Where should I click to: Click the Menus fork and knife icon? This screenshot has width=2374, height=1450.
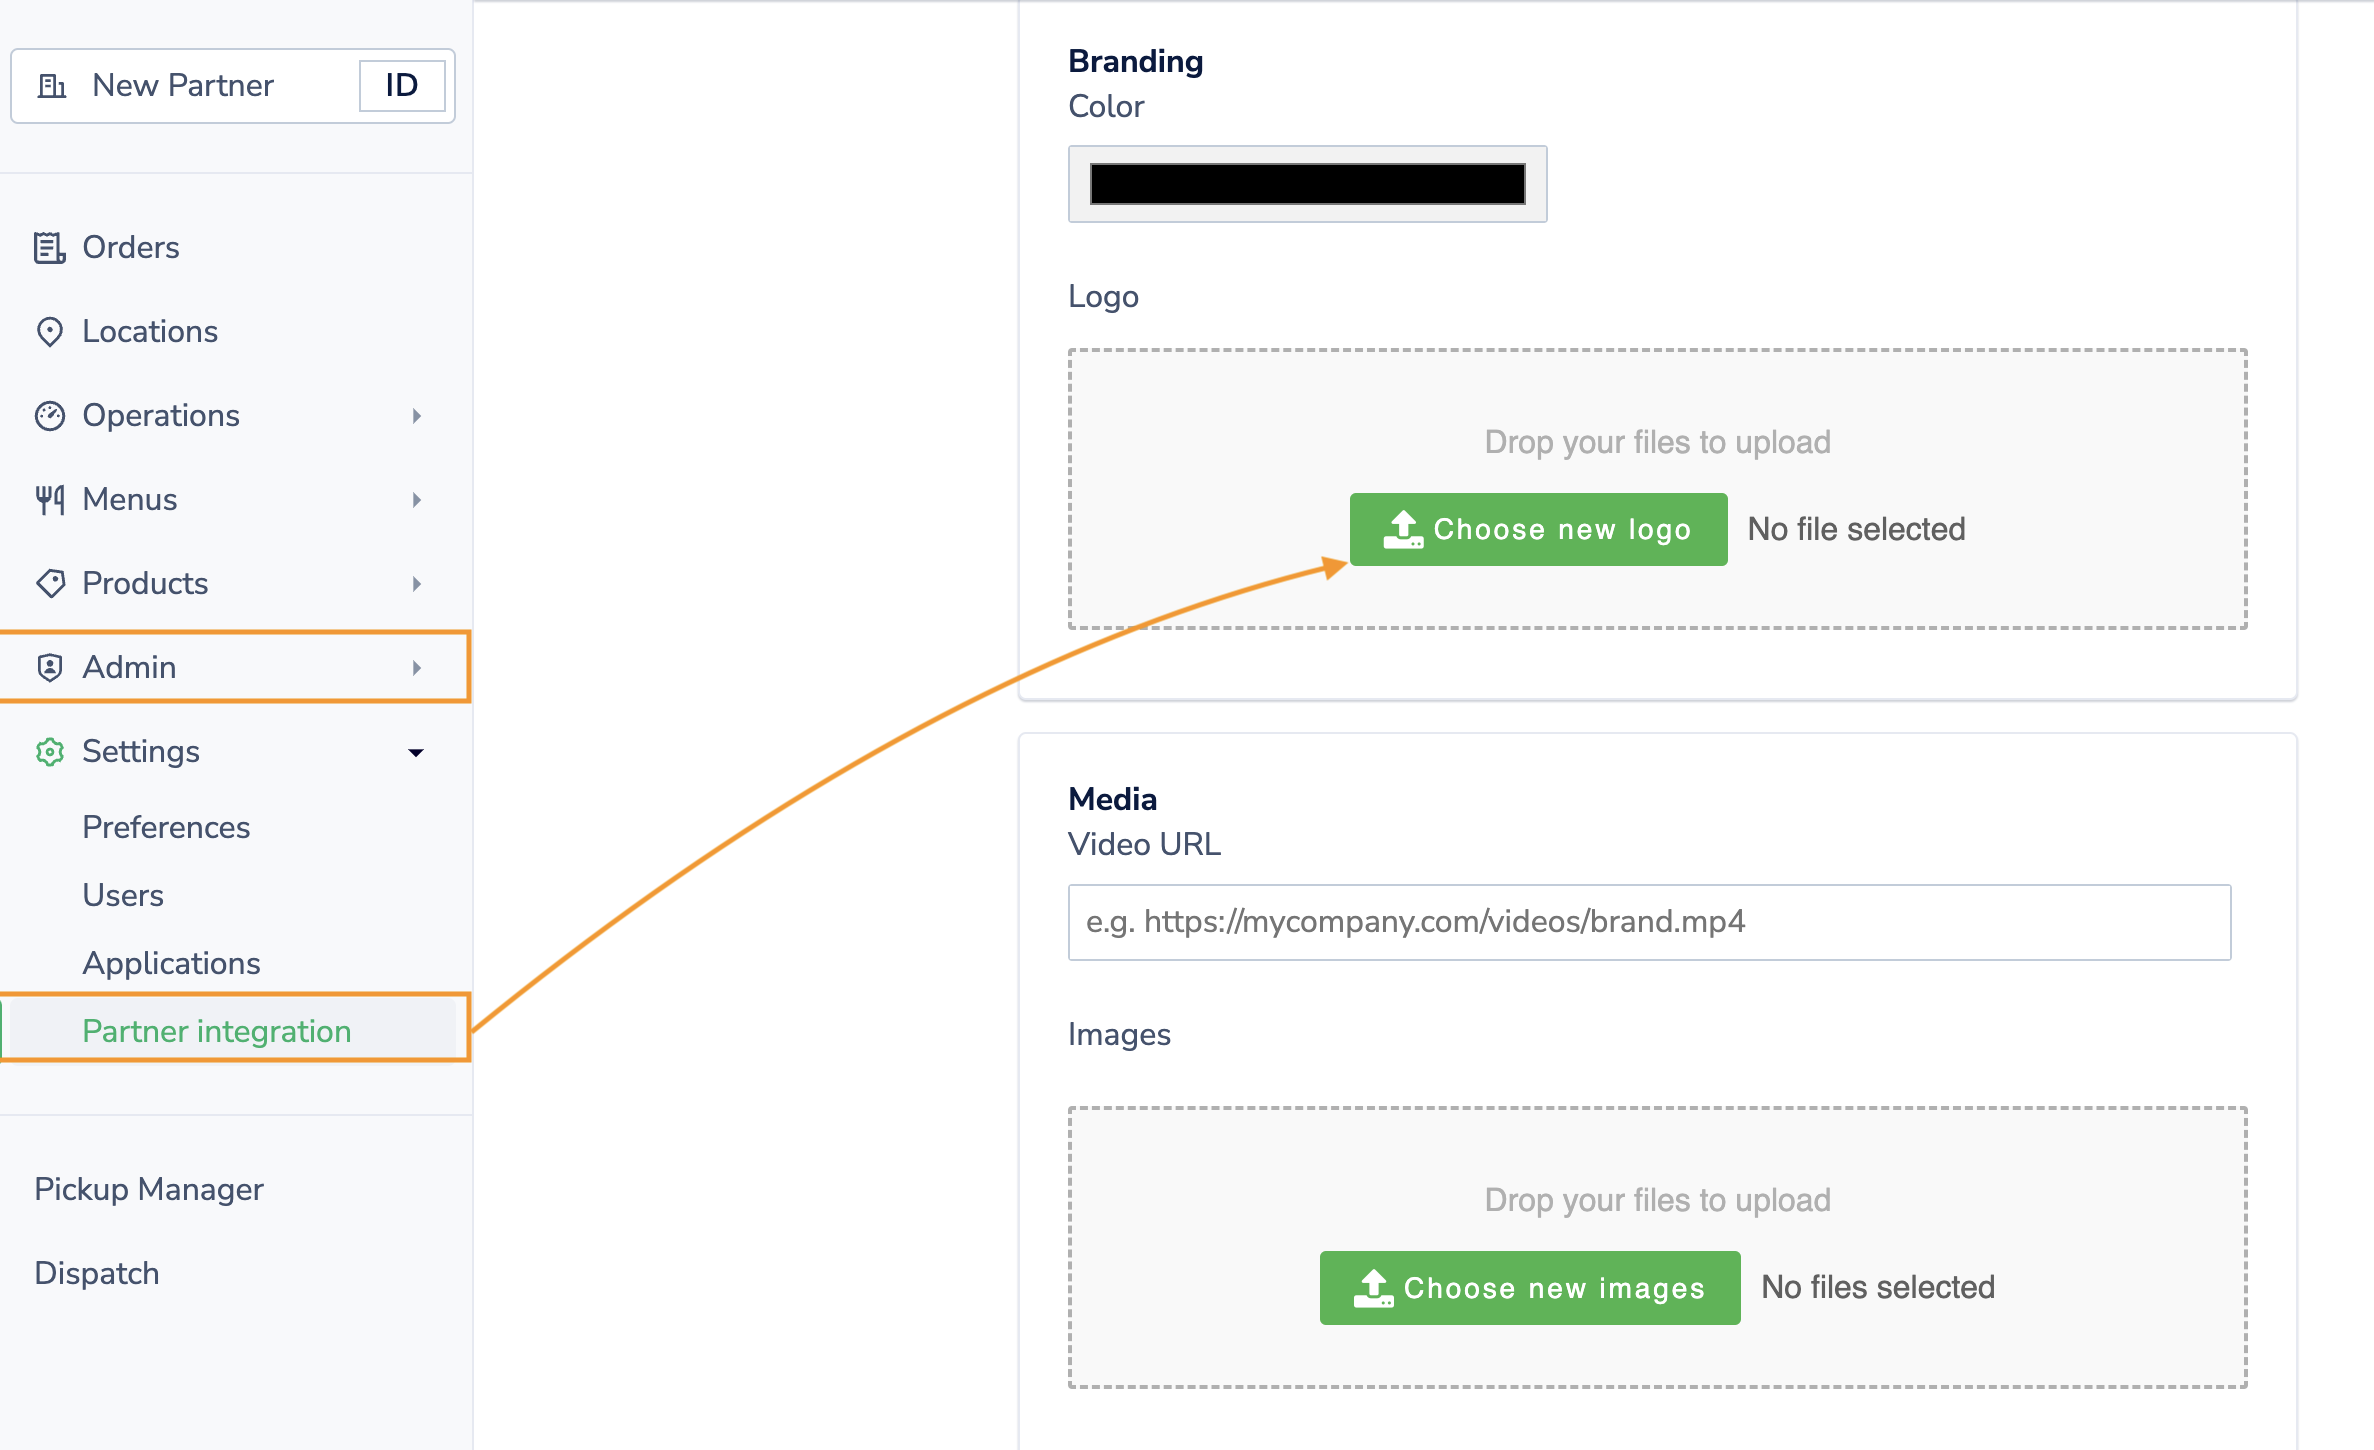(49, 499)
